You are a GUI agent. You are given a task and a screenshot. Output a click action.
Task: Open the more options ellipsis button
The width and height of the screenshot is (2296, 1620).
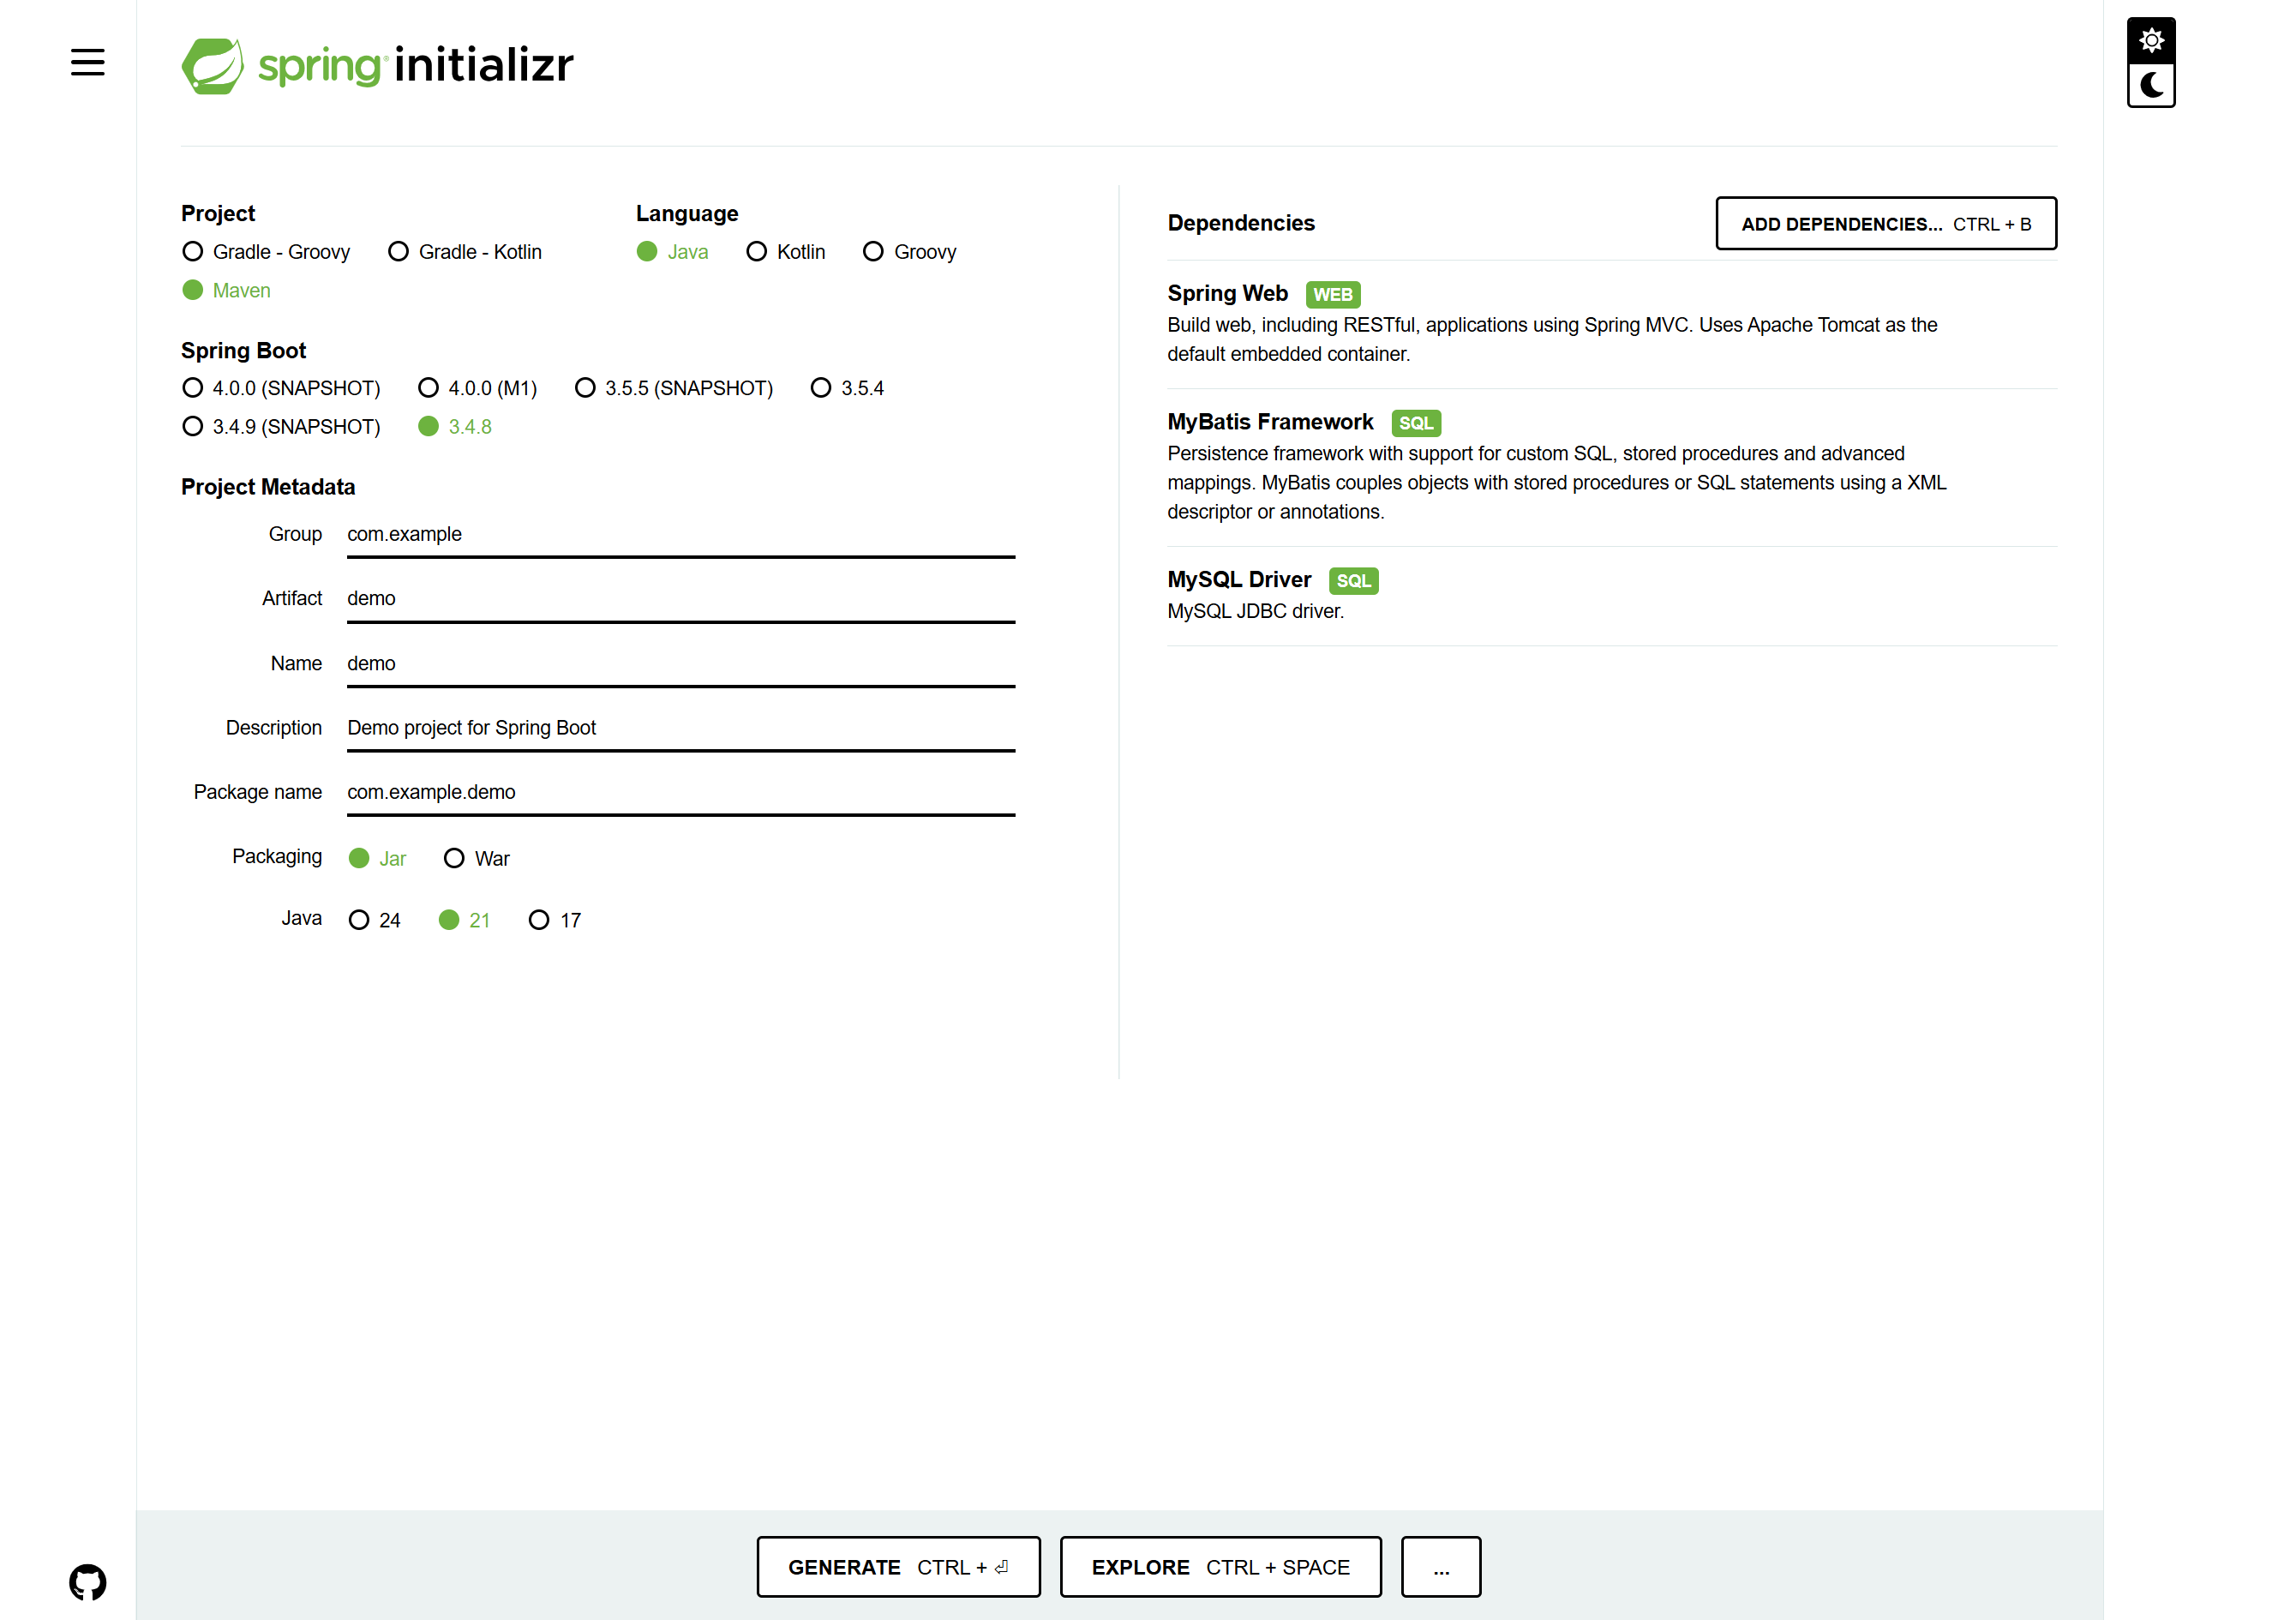click(1440, 1567)
